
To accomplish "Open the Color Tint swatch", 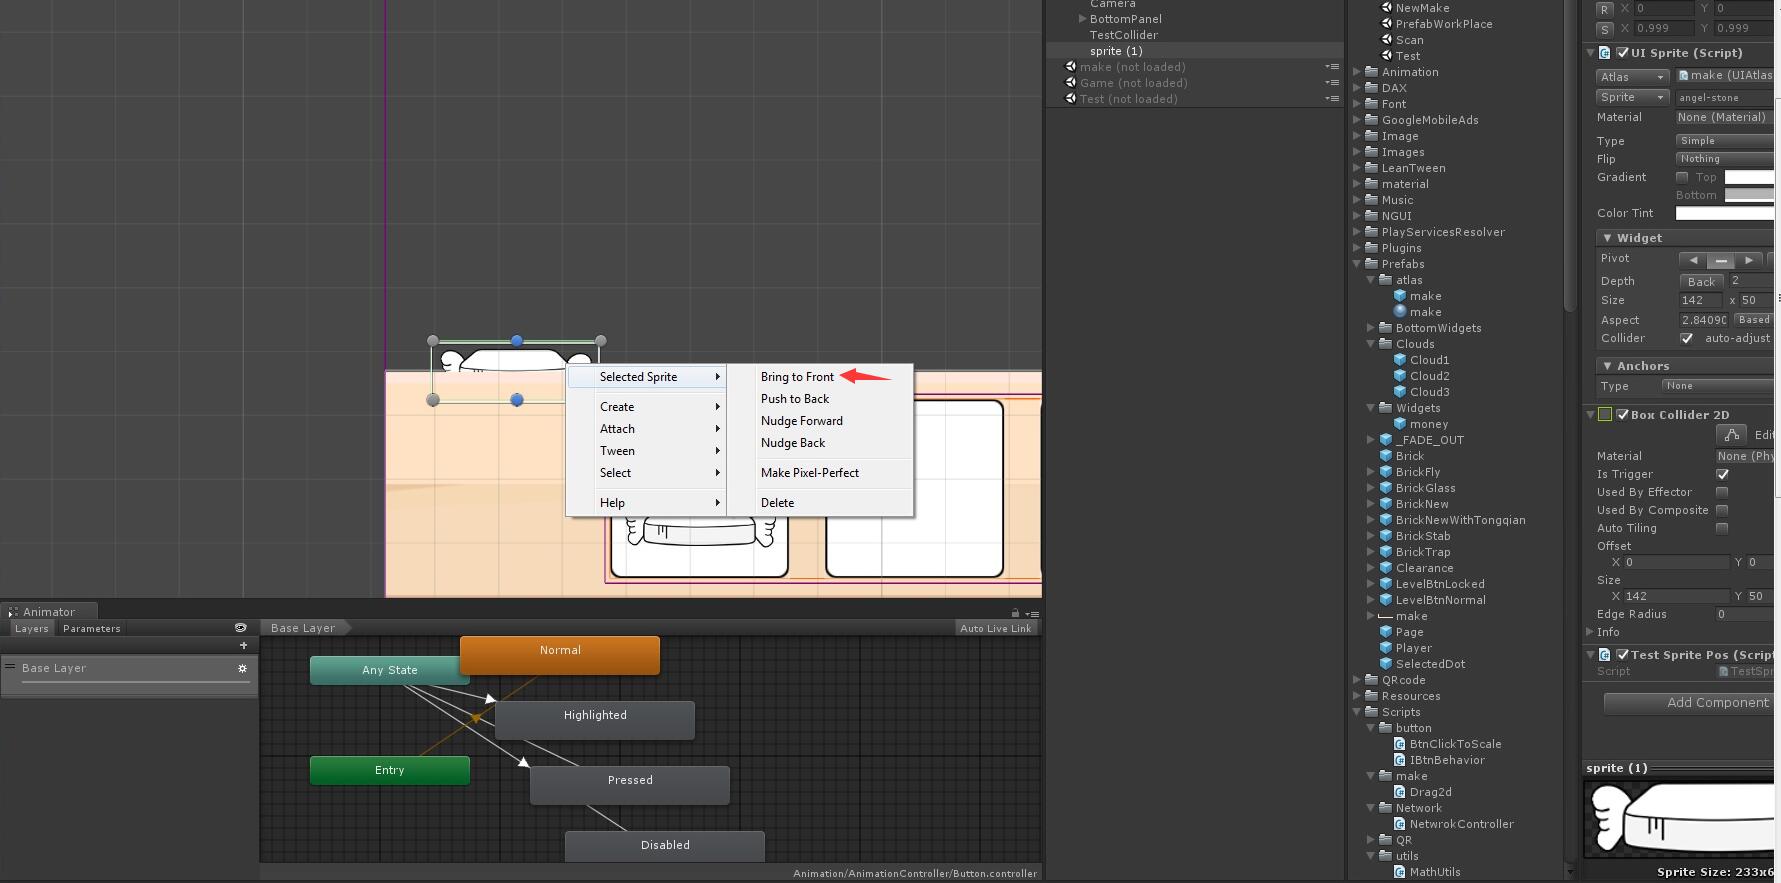I will pyautogui.click(x=1725, y=213).
